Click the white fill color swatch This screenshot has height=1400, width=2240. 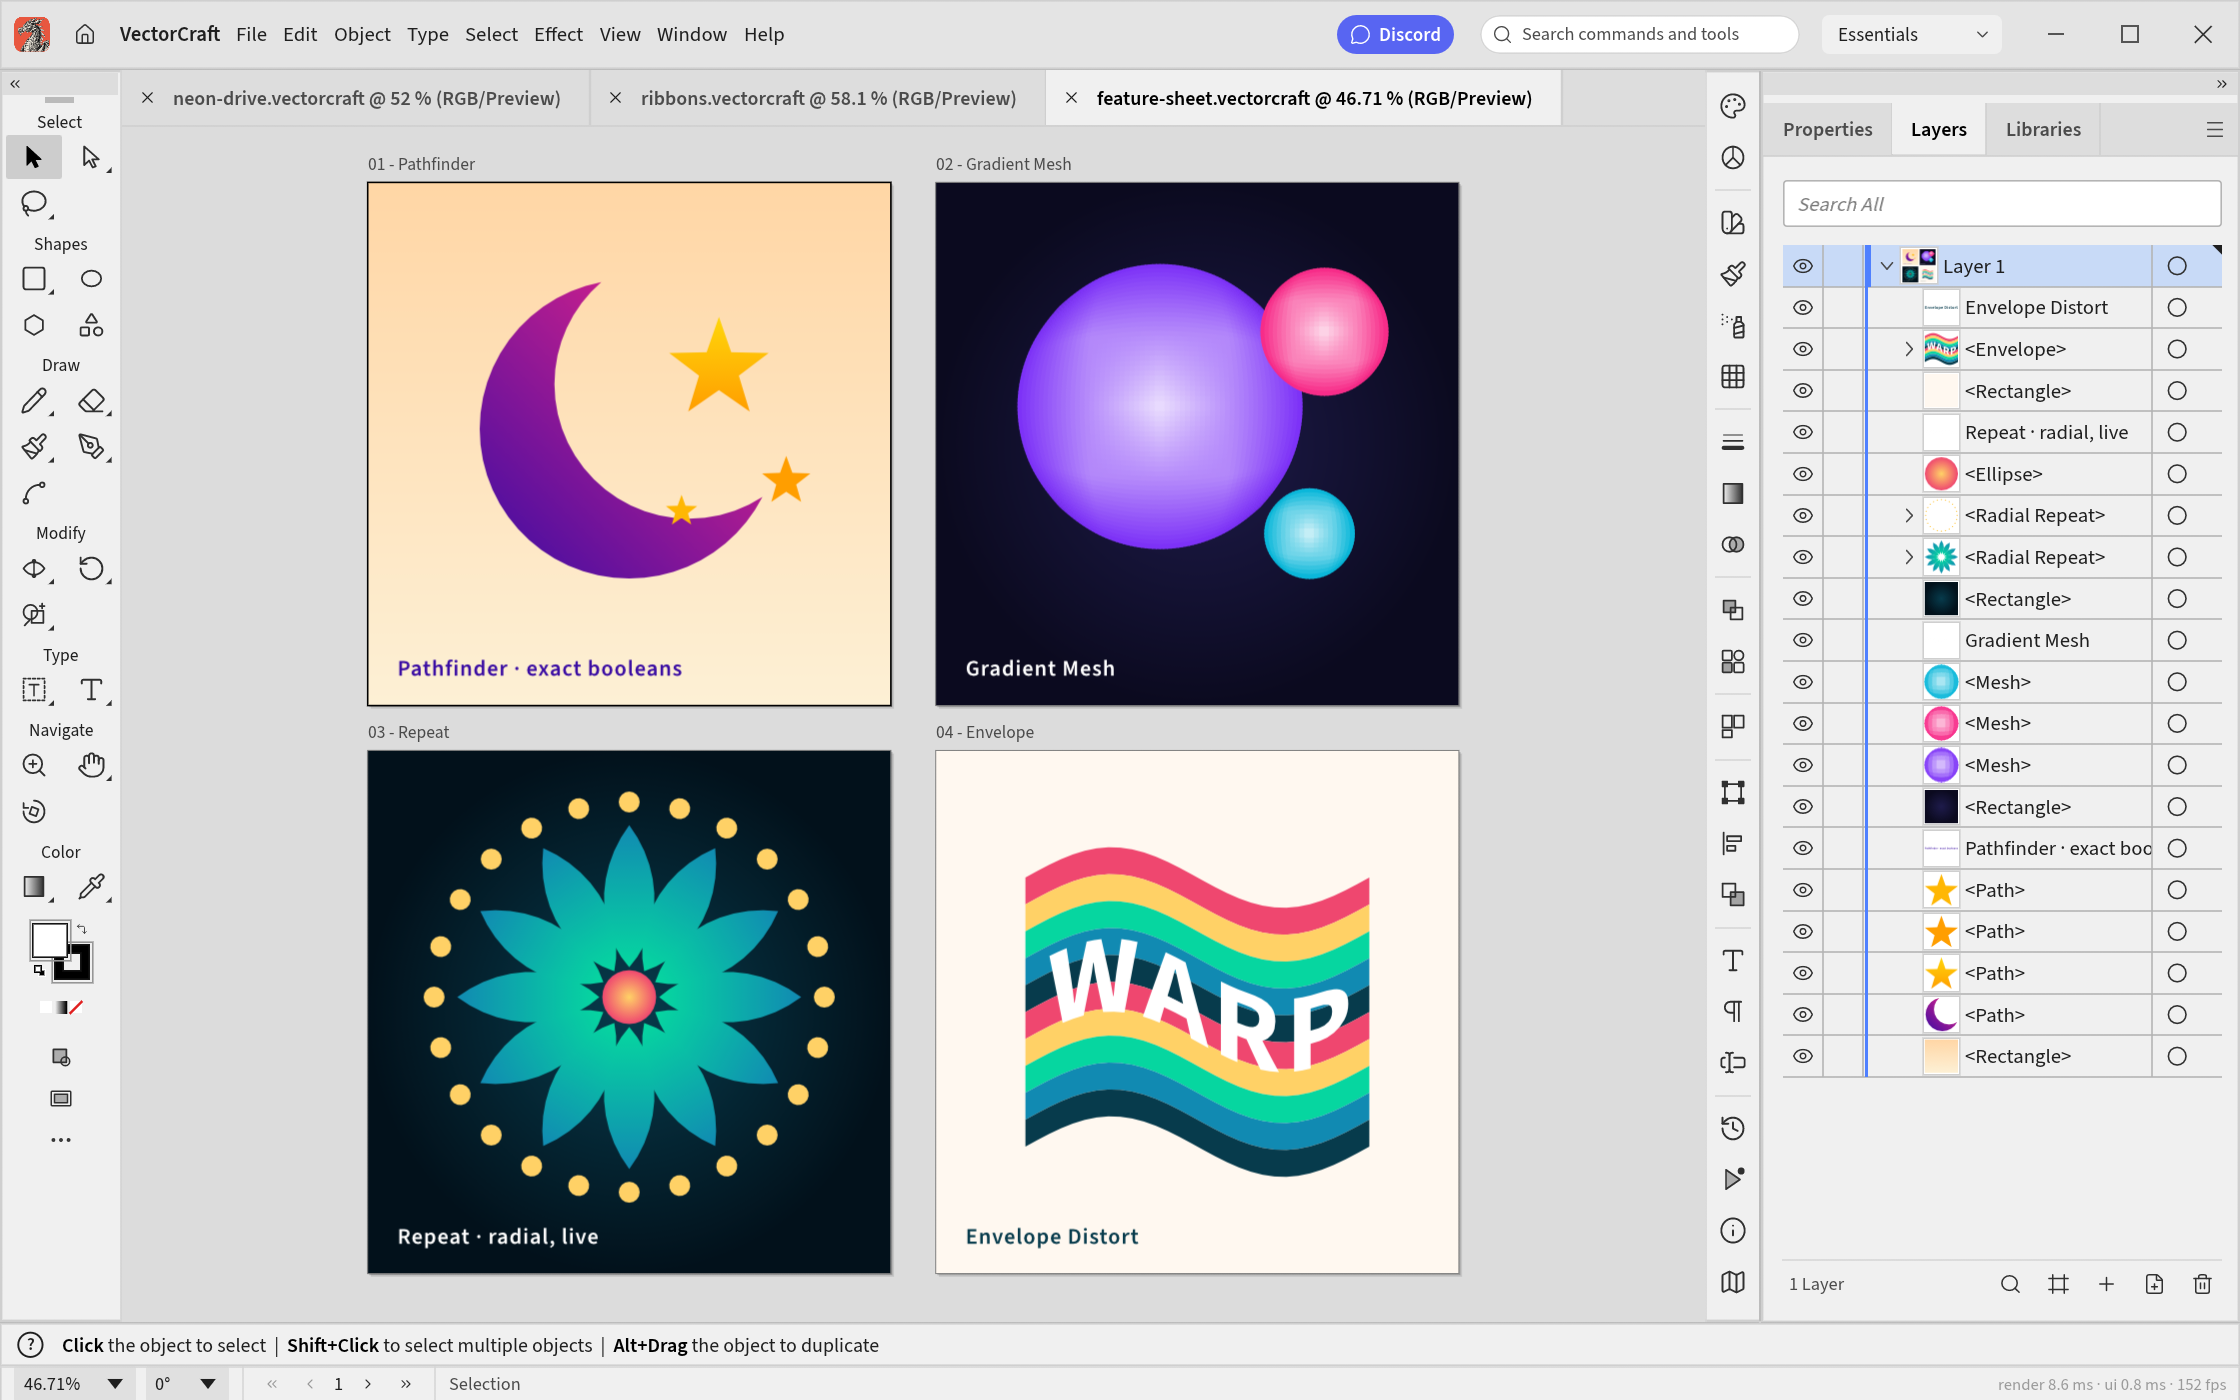click(x=48, y=939)
